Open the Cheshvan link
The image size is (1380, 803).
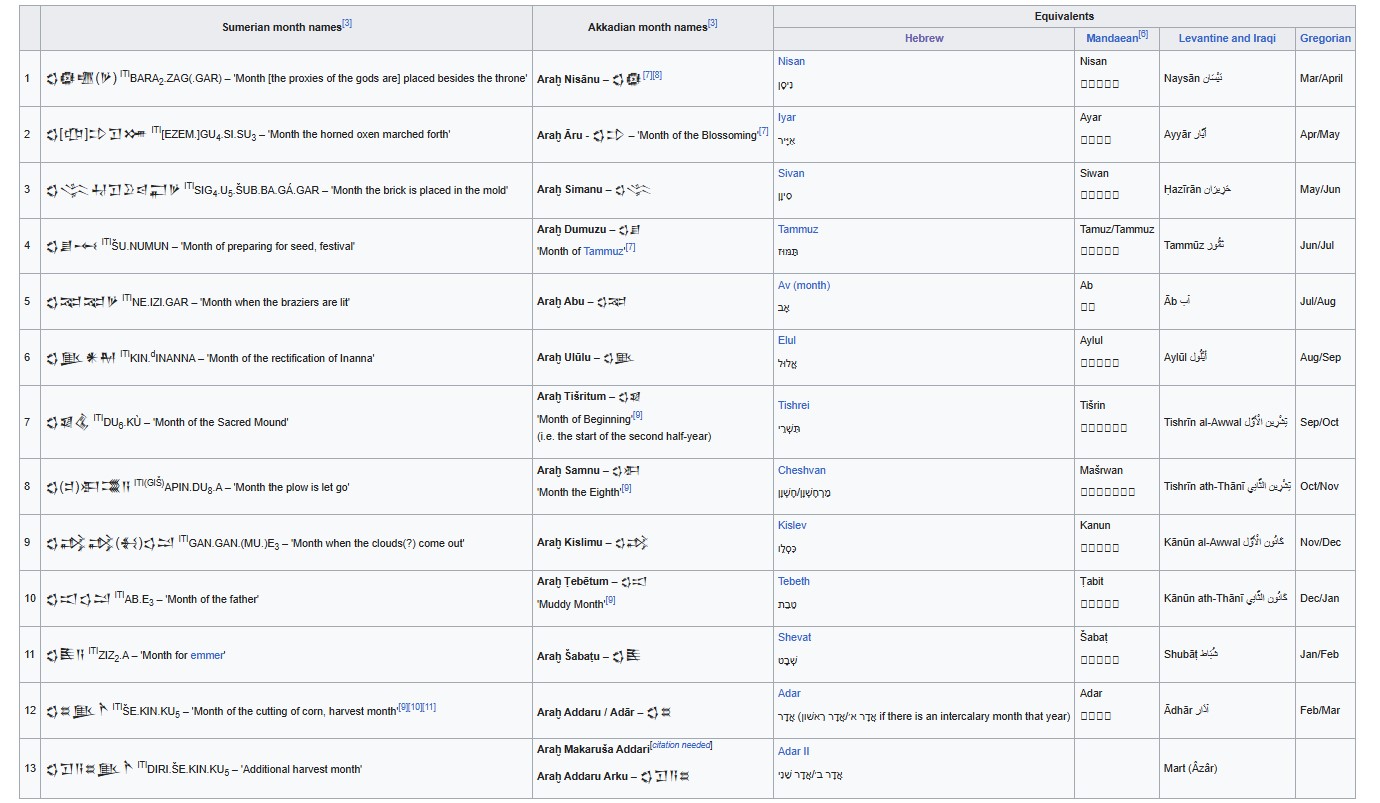pos(802,470)
